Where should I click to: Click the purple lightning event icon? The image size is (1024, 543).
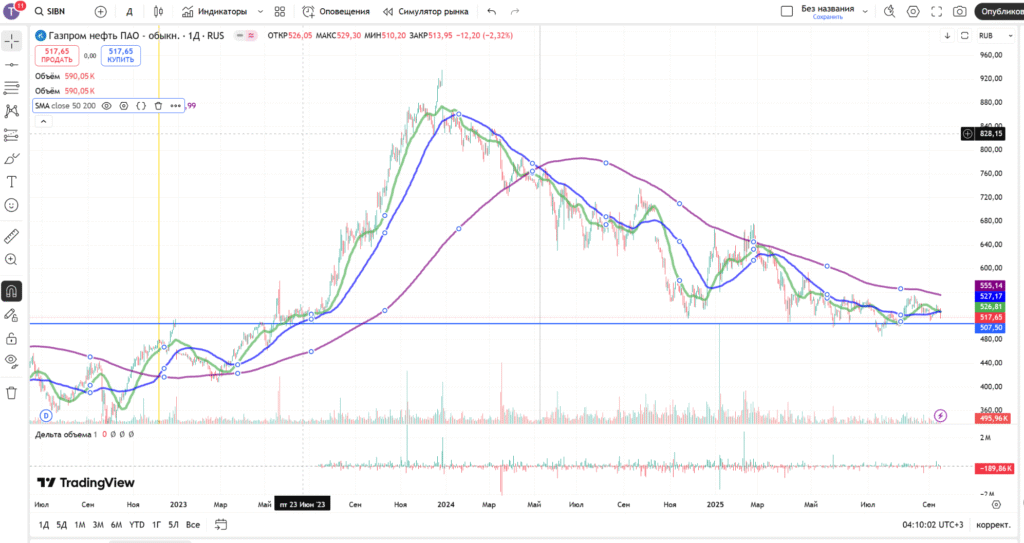tap(940, 416)
